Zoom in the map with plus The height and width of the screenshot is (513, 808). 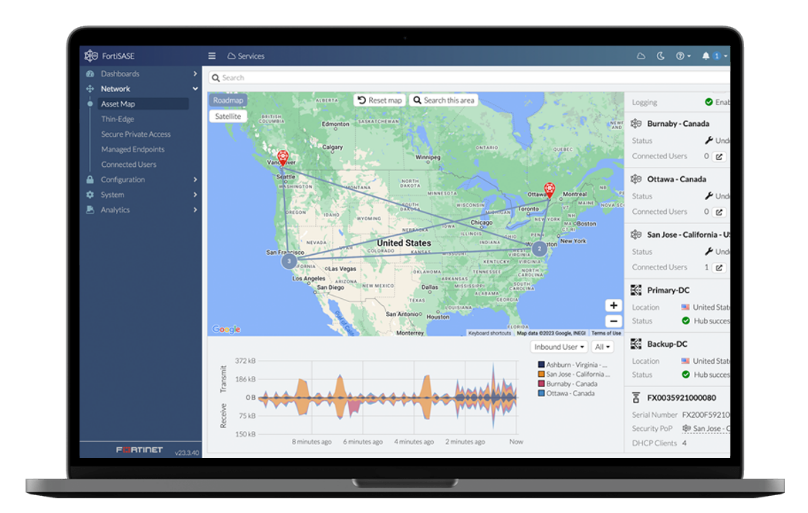tap(613, 305)
